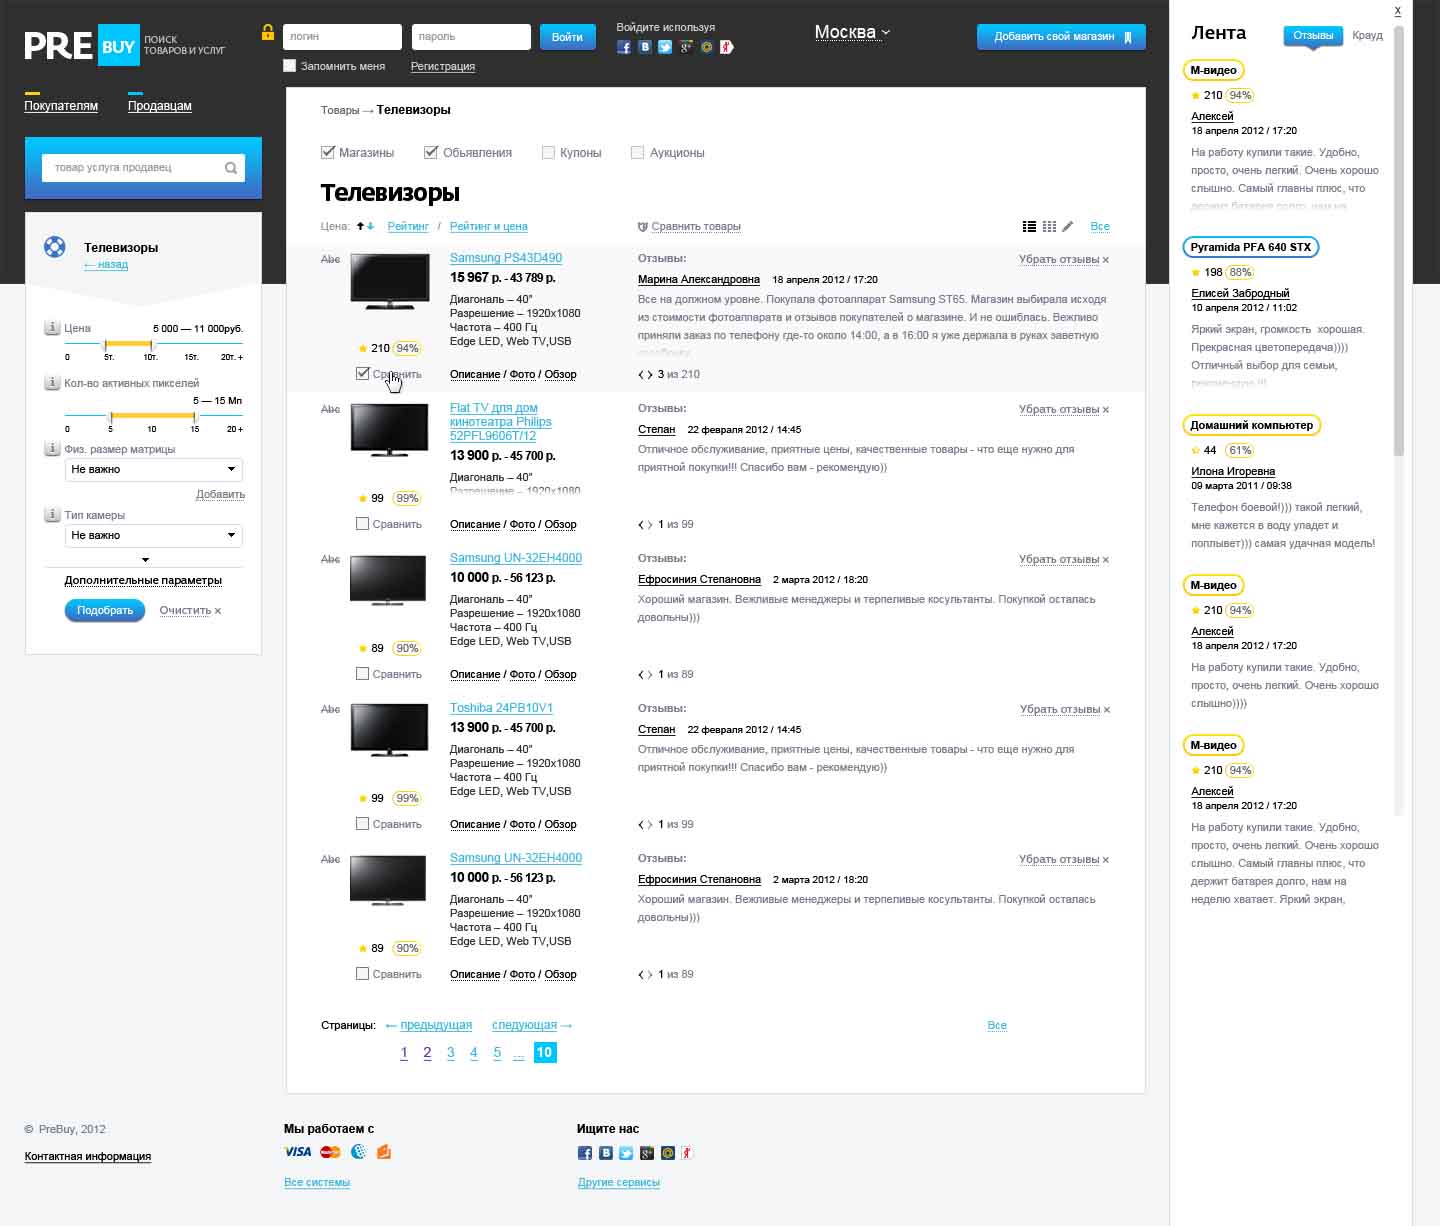Click the pixel count slider right handle

point(195,416)
